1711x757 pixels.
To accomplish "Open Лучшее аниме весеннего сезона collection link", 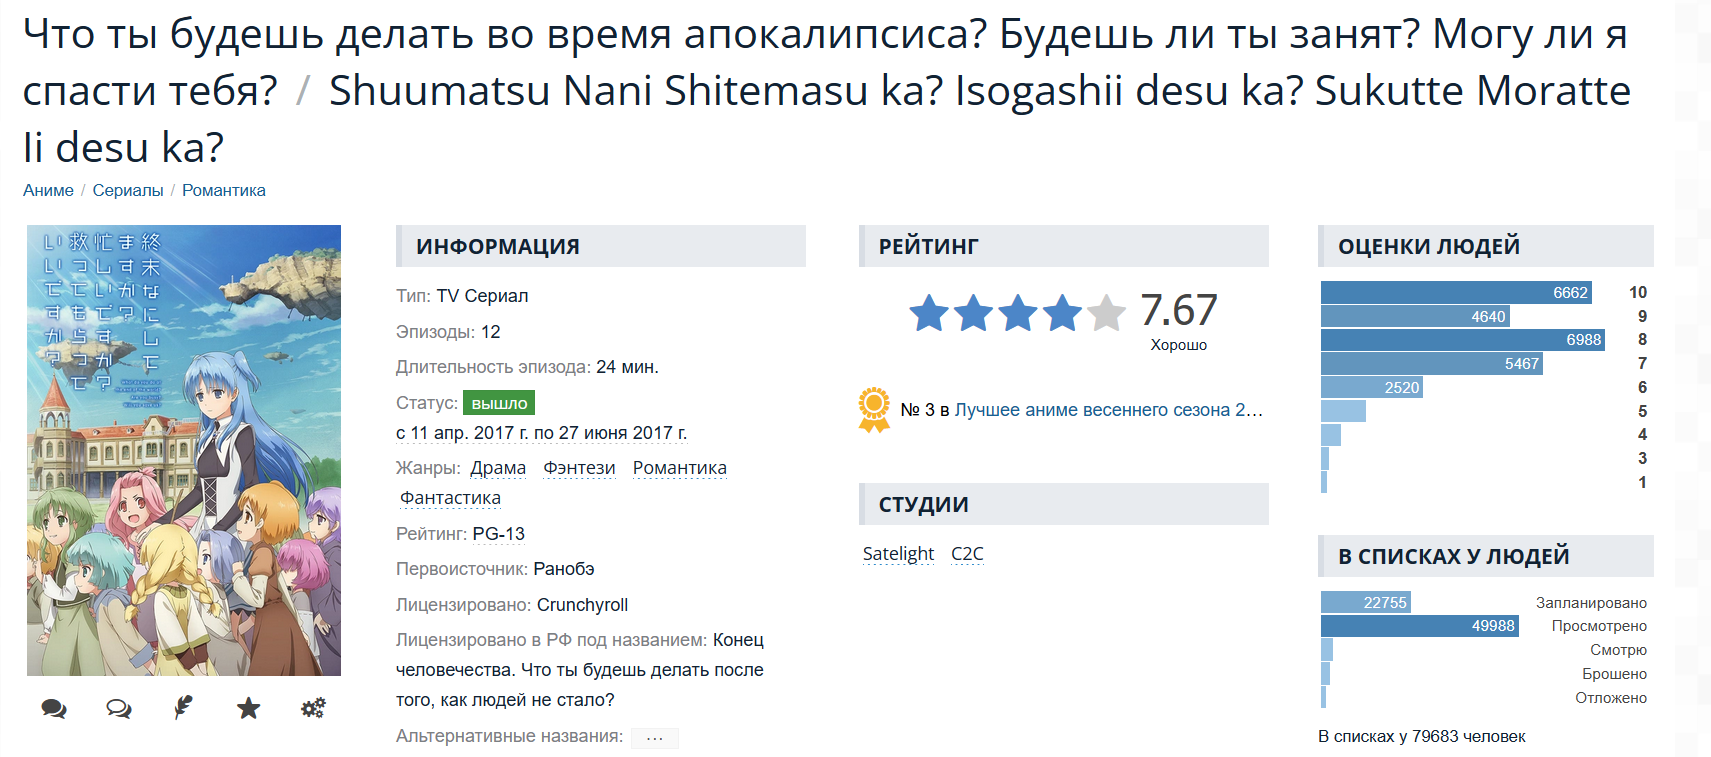I will [1108, 410].
